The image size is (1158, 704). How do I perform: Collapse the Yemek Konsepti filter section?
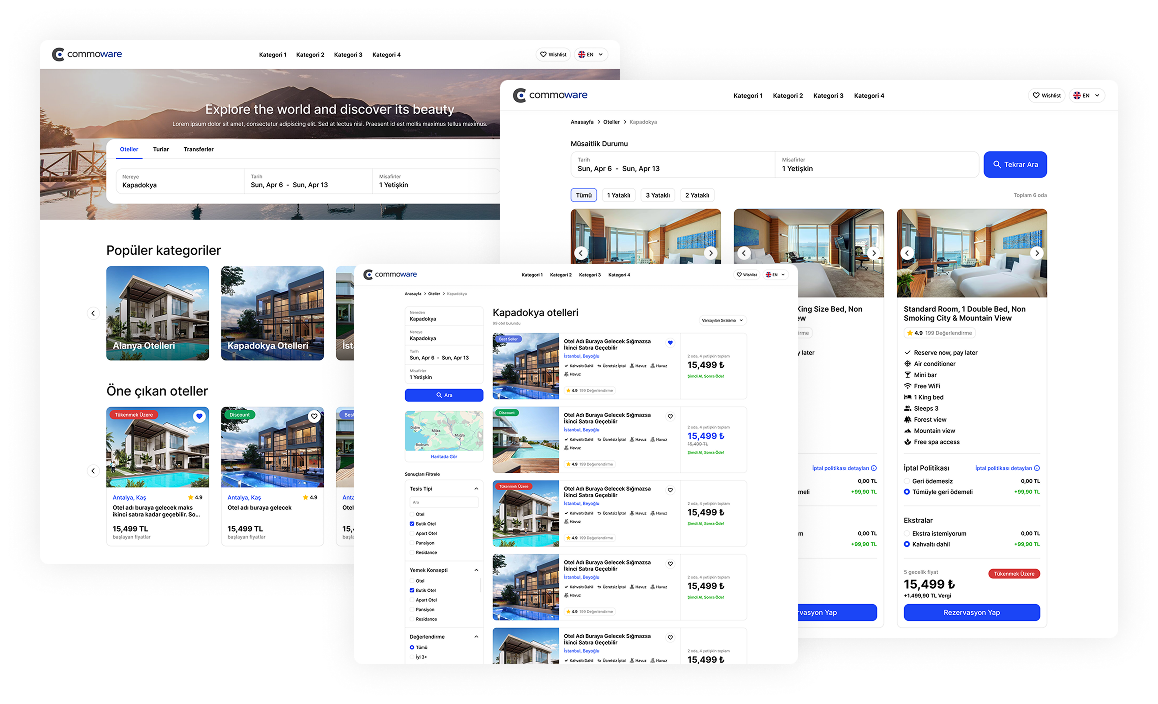476,570
